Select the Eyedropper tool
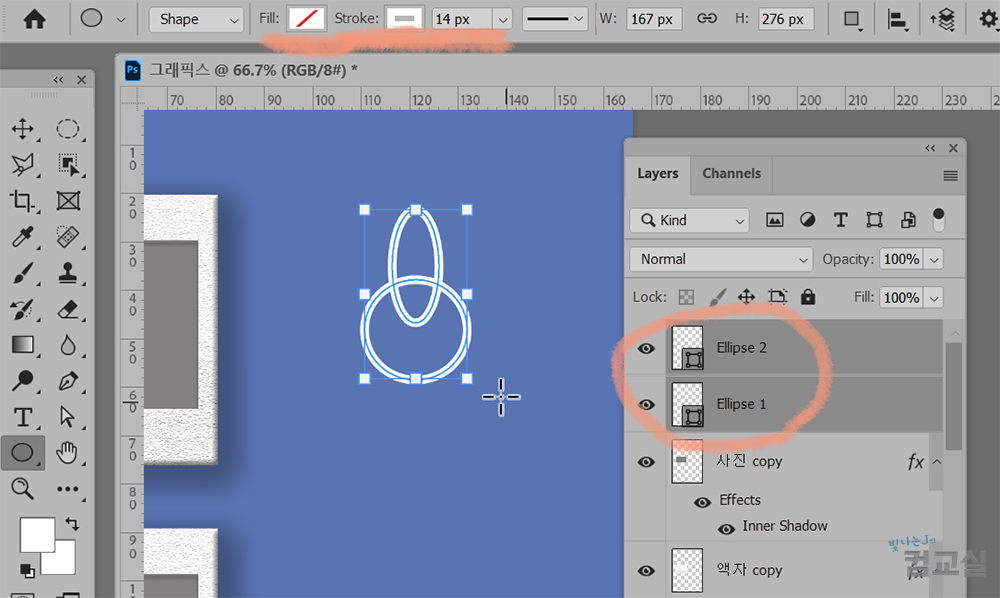 click(x=23, y=237)
